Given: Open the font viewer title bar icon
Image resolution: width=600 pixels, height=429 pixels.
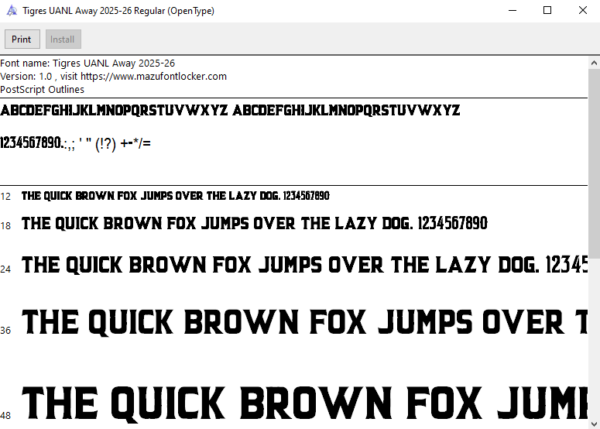Looking at the screenshot, I should 12,10.
